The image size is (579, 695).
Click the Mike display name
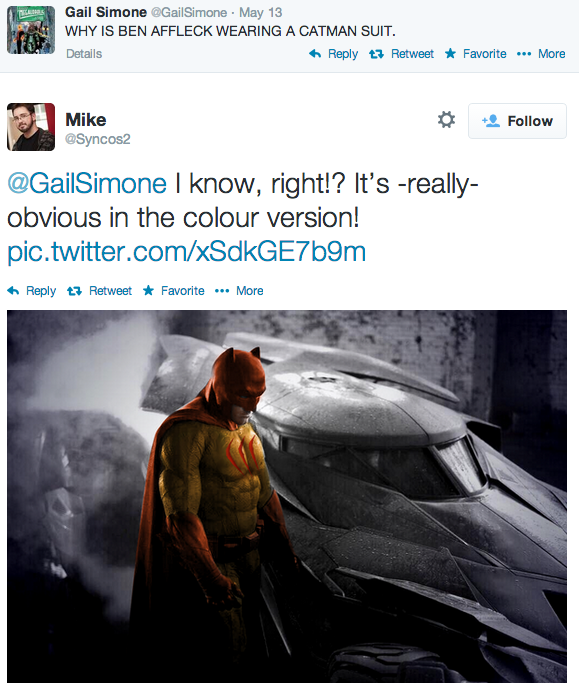coord(86,120)
